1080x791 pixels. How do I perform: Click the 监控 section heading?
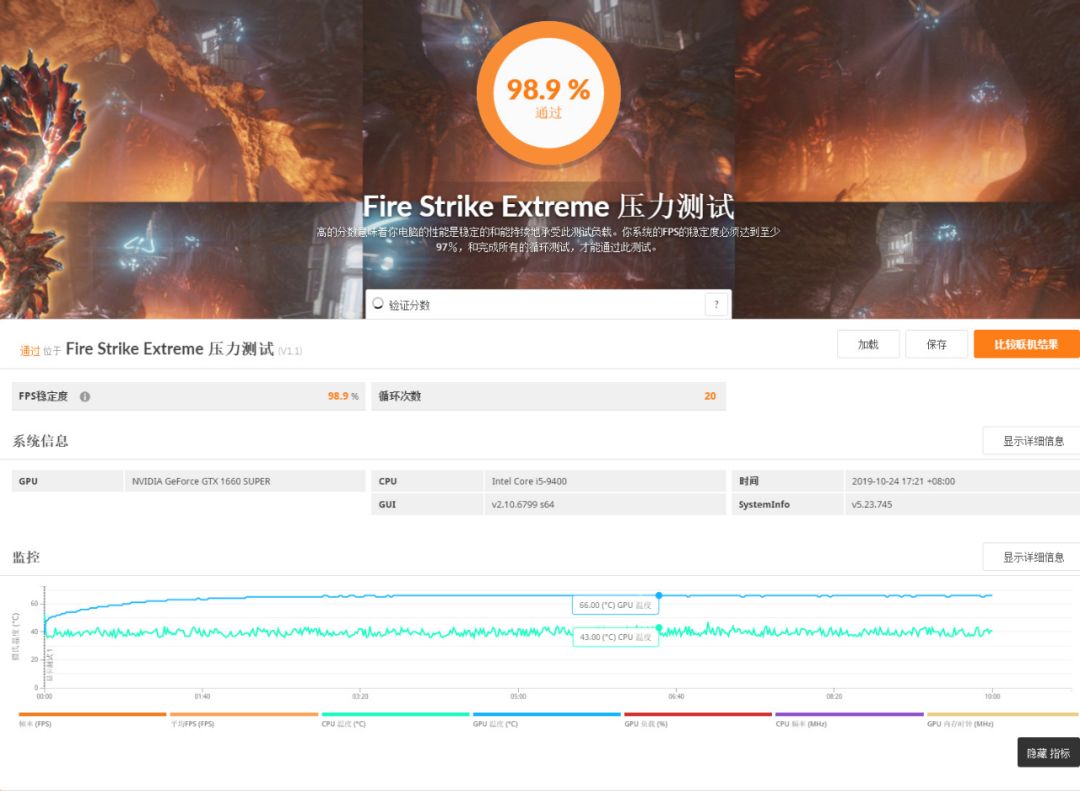26,557
